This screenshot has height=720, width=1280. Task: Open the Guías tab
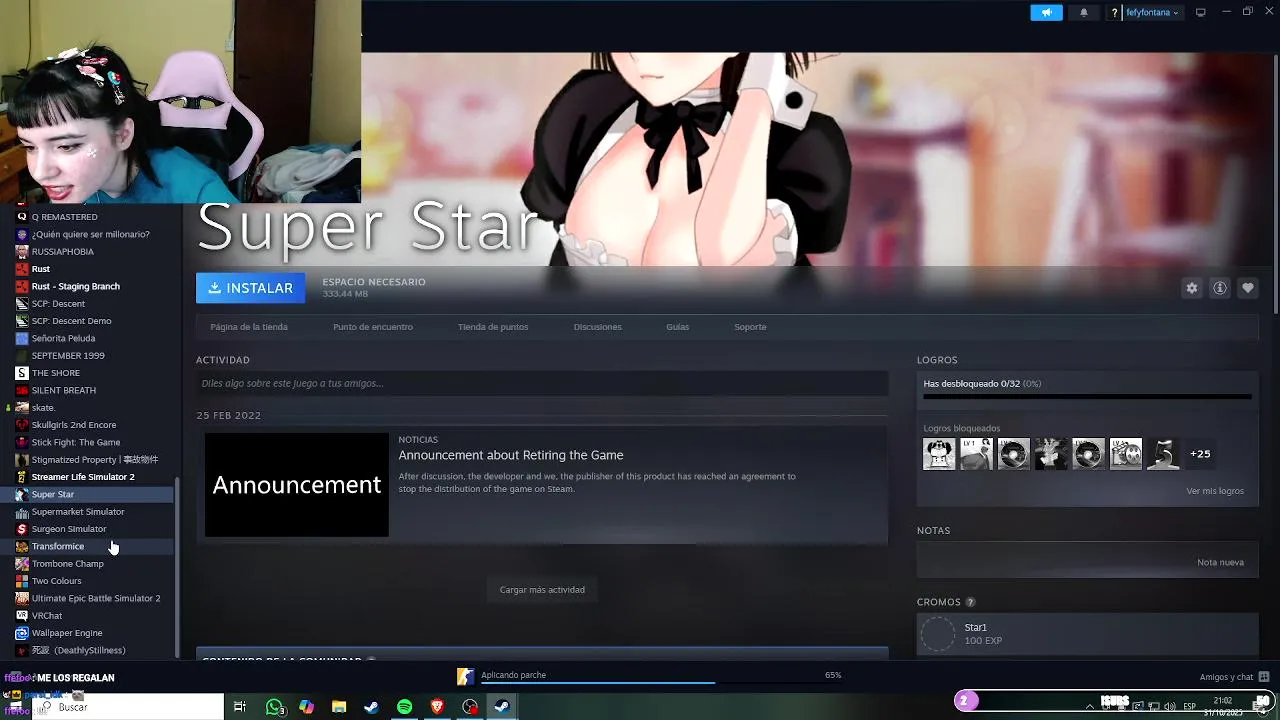coord(678,327)
